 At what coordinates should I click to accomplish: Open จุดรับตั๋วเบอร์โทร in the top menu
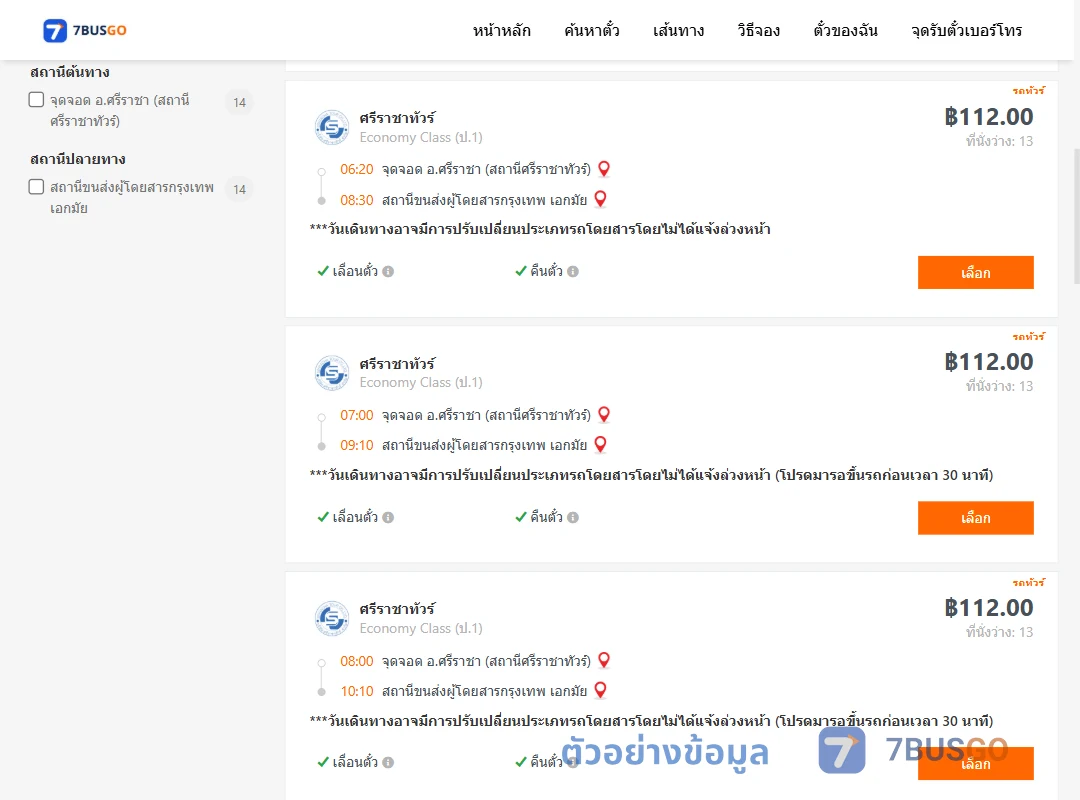tap(966, 30)
